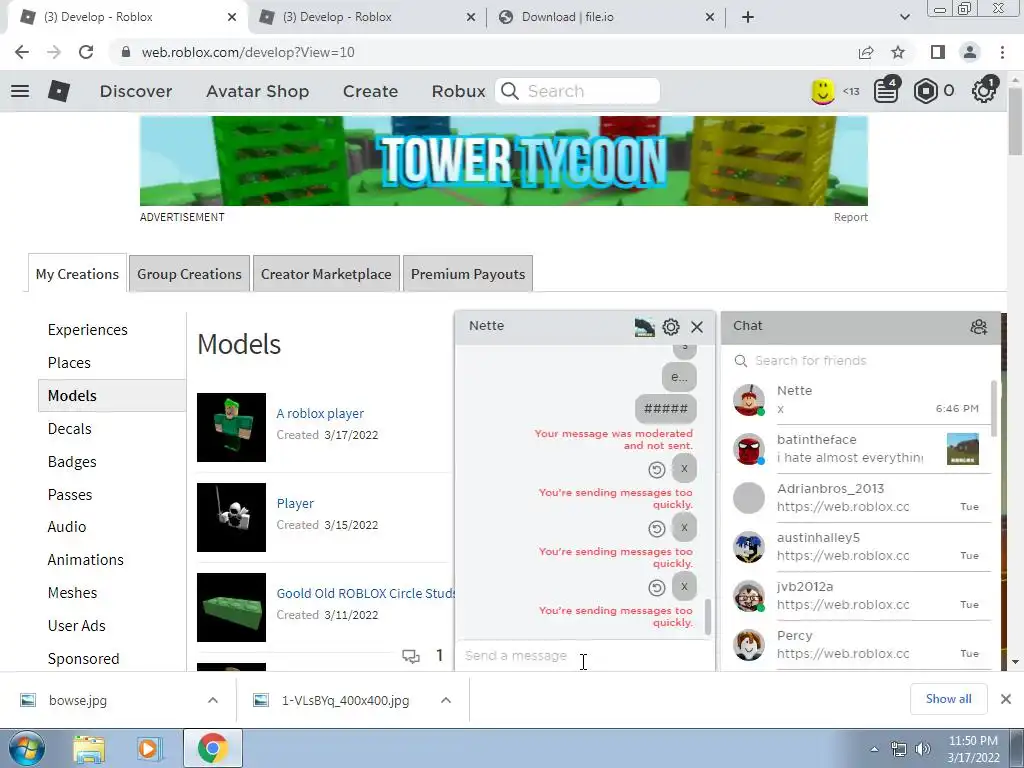This screenshot has width=1024, height=768.
Task: Click the Send a message field
Action: pos(584,656)
